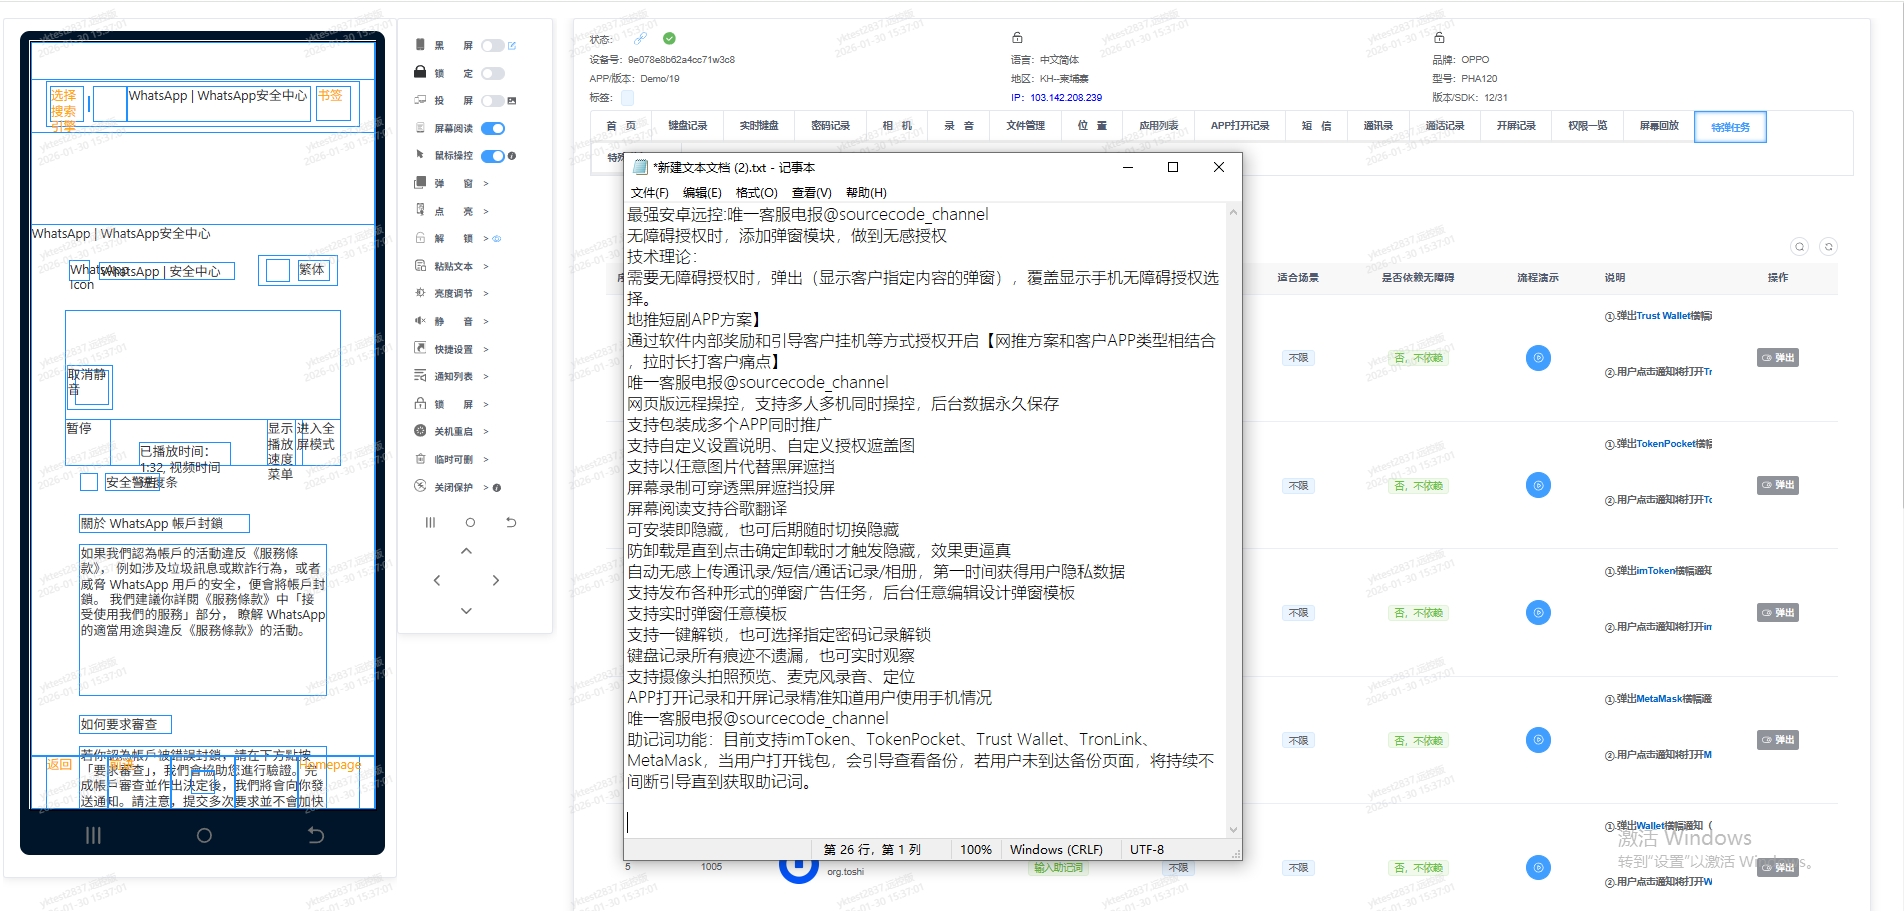Open the 格式(O) menu in Notepad
The width and height of the screenshot is (1904, 911).
(x=756, y=193)
